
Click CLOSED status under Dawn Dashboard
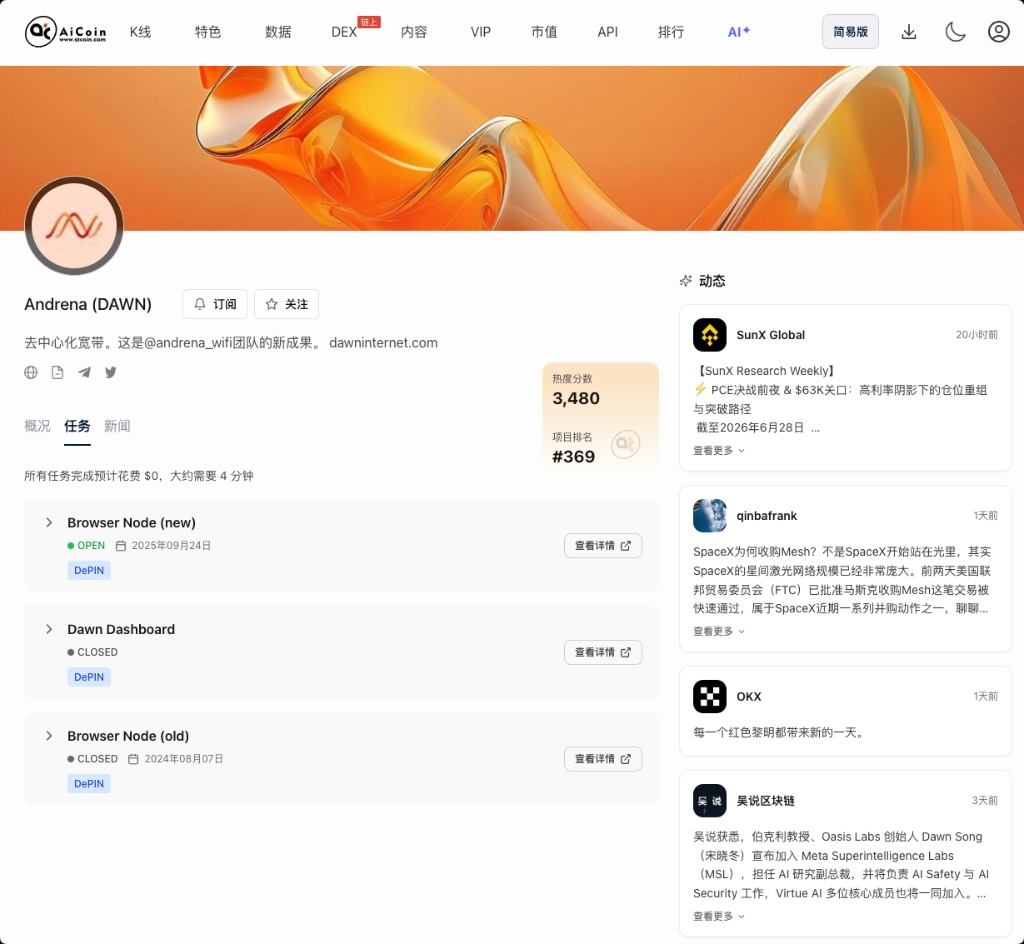(x=97, y=652)
